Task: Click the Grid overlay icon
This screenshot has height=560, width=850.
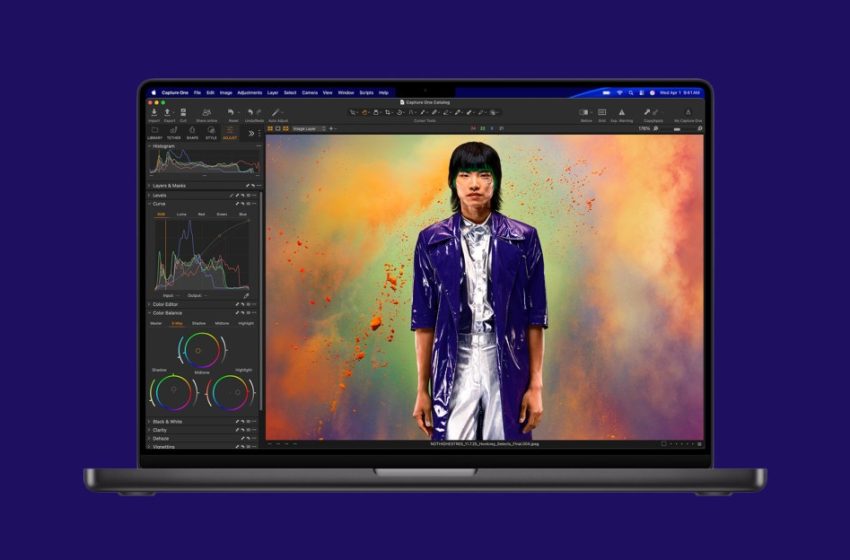Action: (x=602, y=112)
